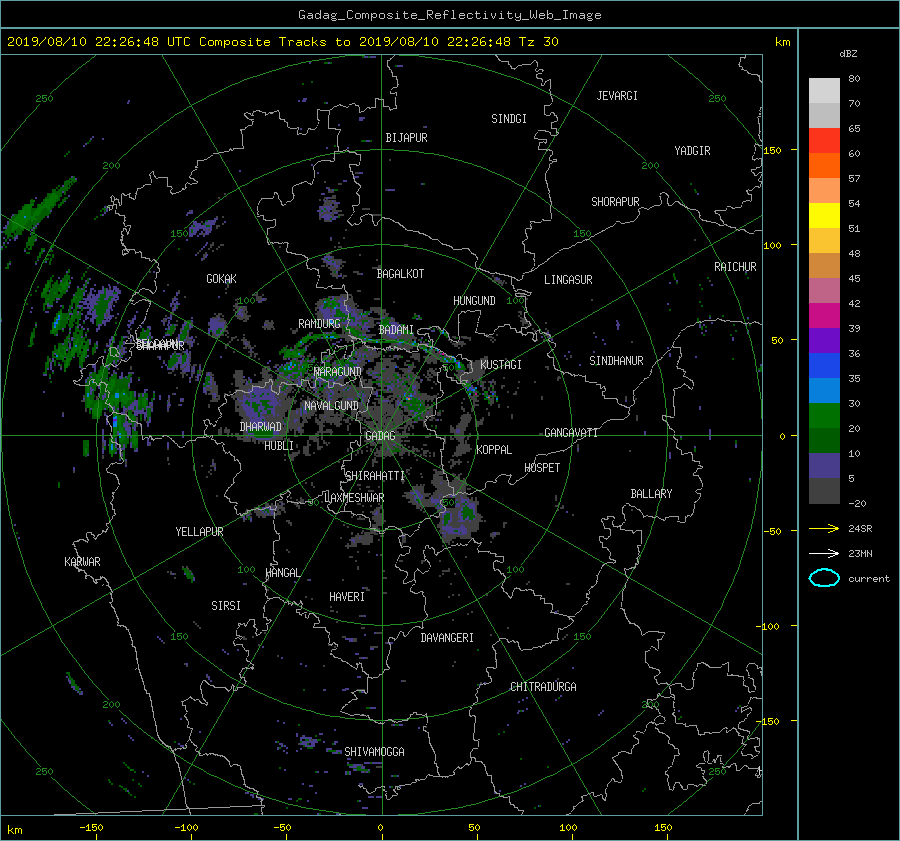900x841 pixels.
Task: Pick the bright yellow swatch in dBZ legend
Action: [824, 215]
